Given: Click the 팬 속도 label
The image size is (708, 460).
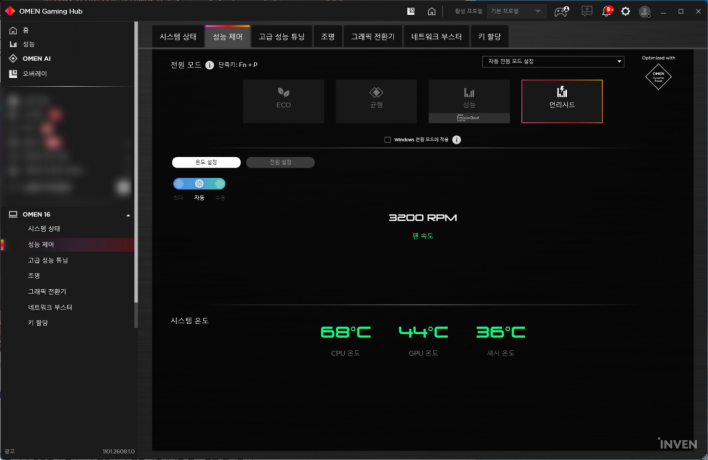Looking at the screenshot, I should tap(423, 236).
